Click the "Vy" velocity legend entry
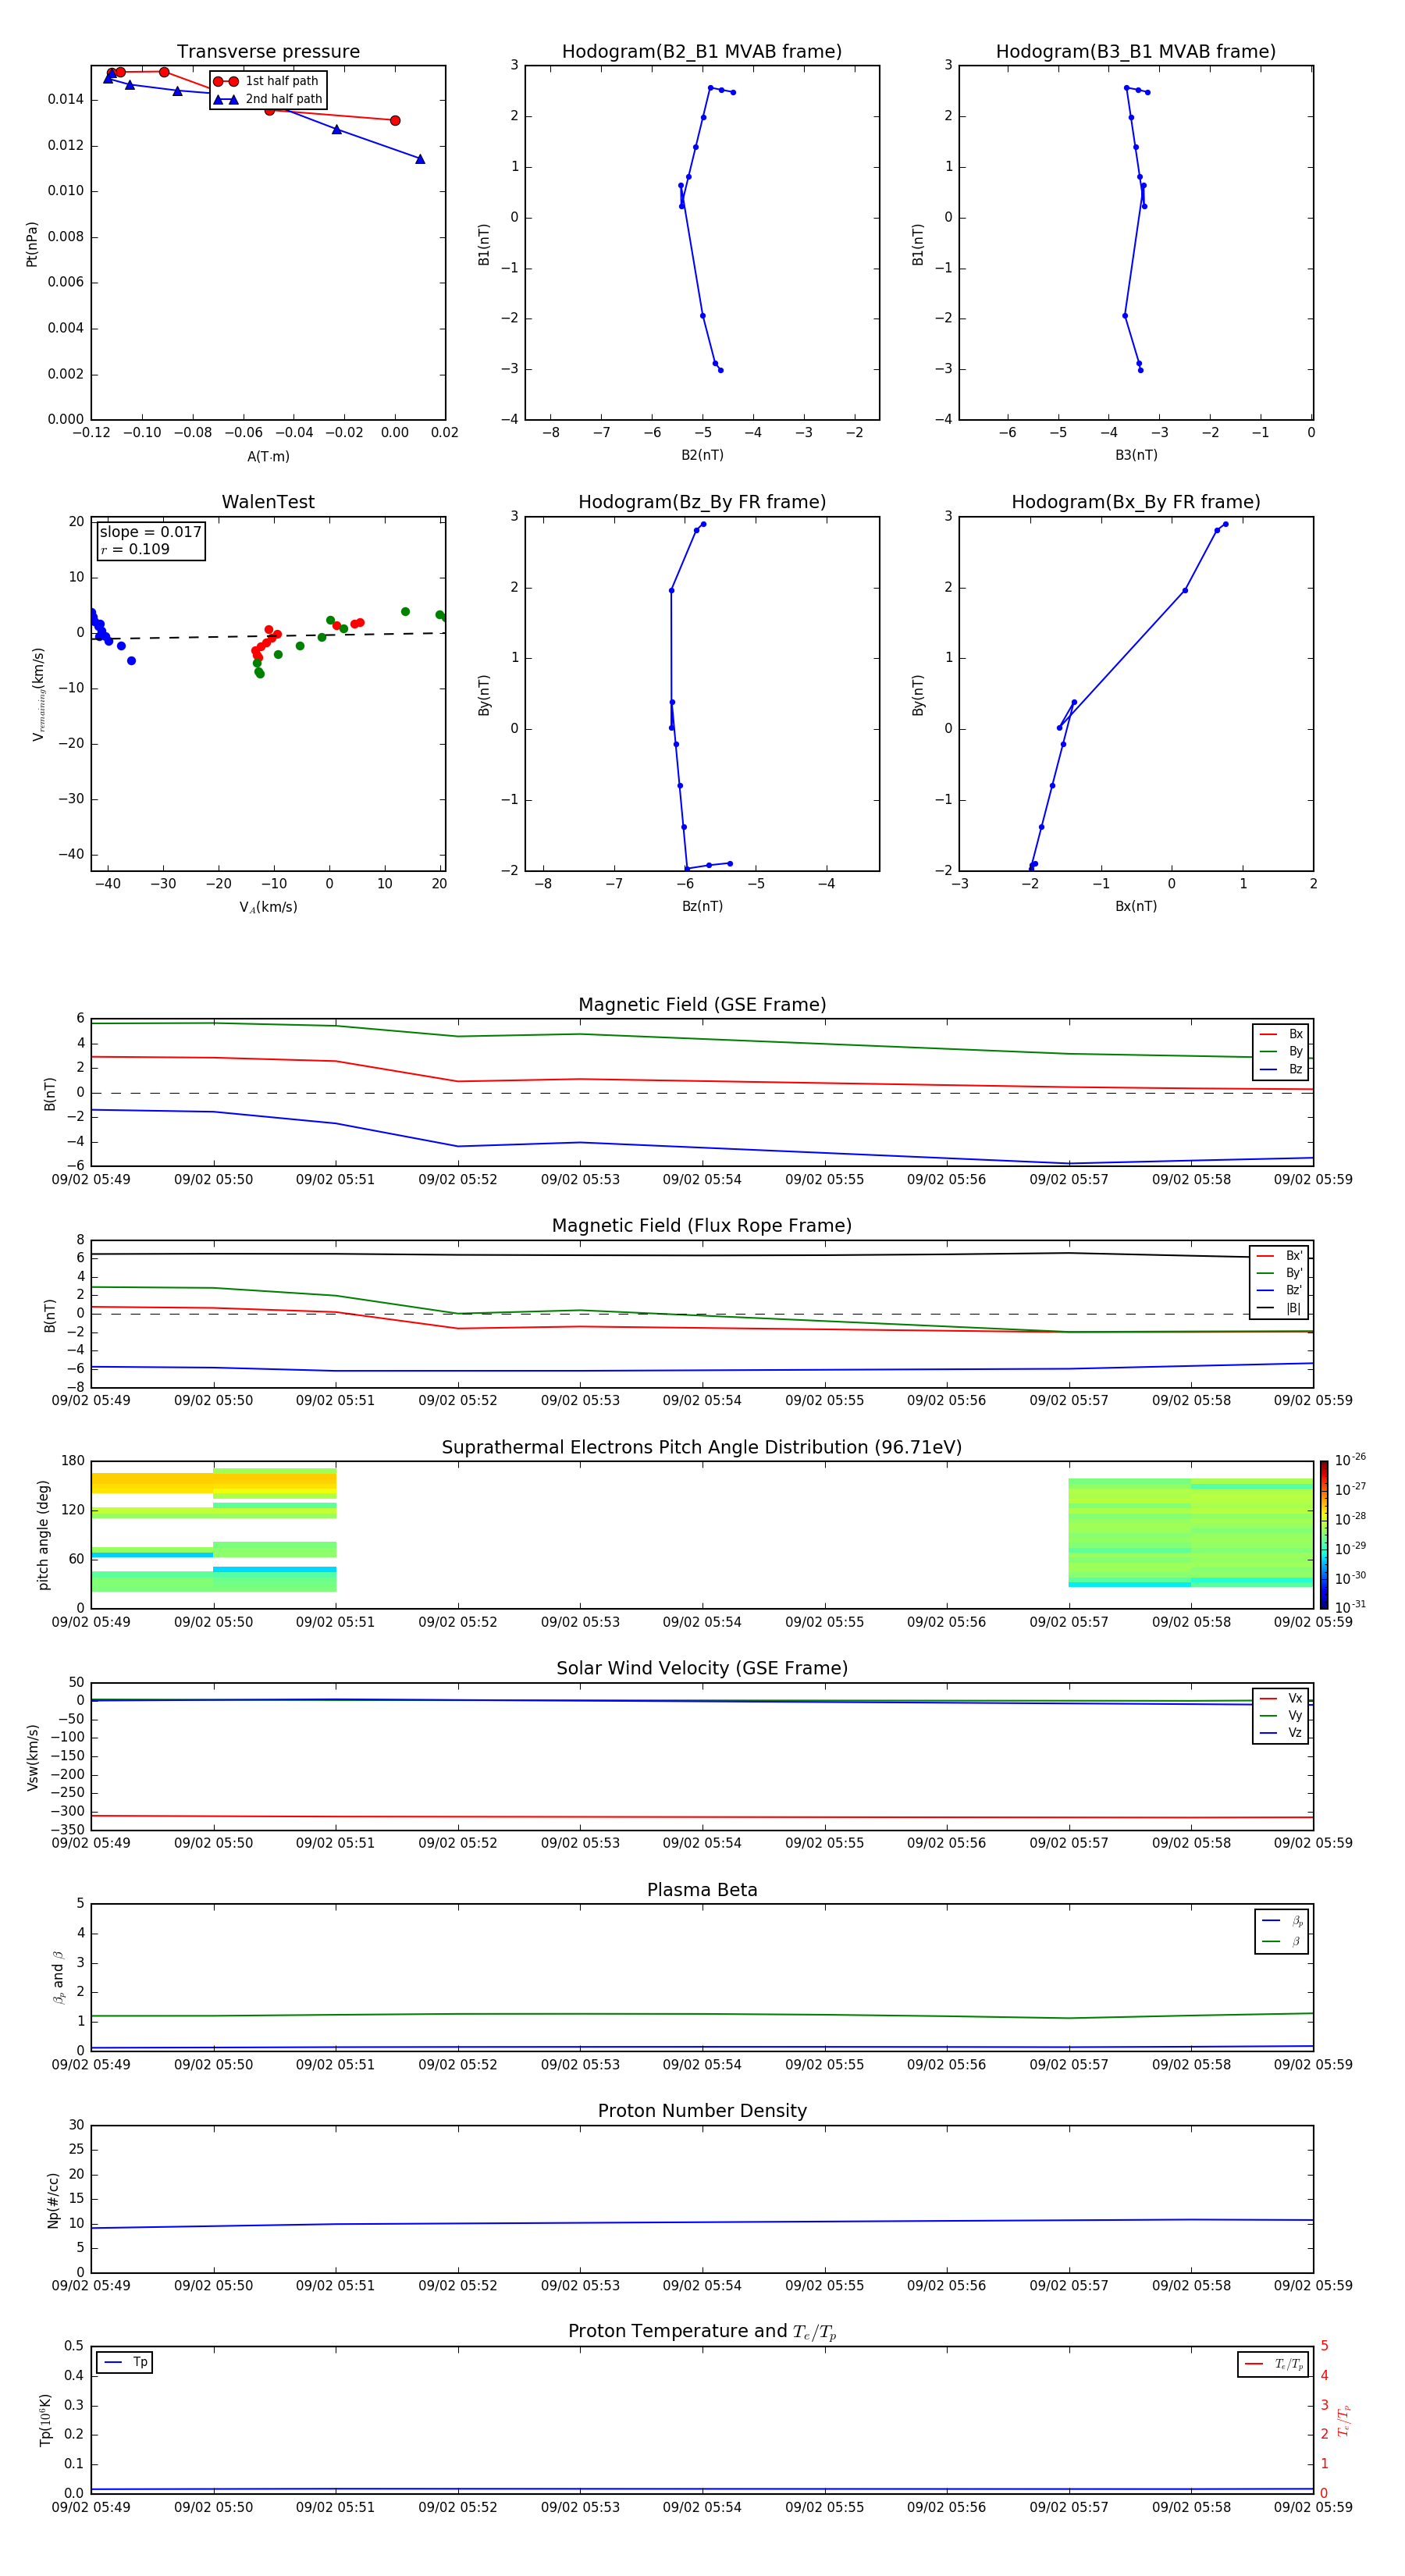The width and height of the screenshot is (1405, 2576). coord(1281,1715)
